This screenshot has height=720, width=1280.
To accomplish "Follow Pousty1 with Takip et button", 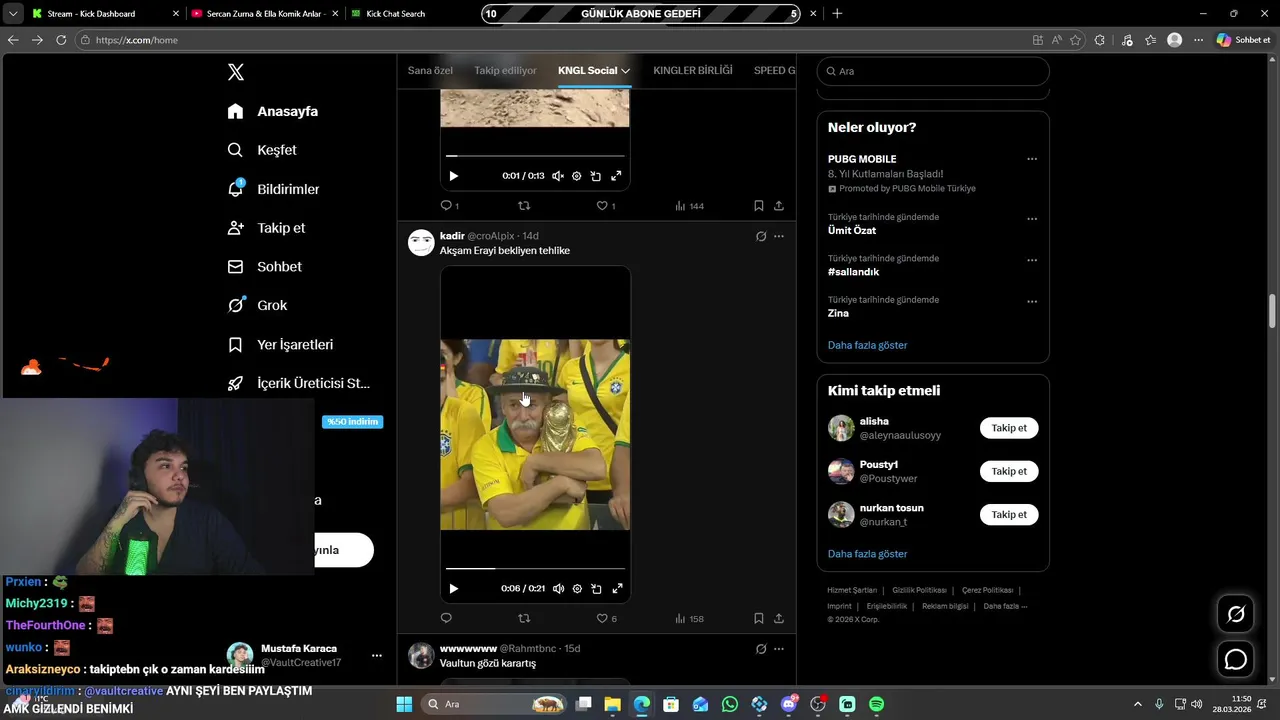I will [1009, 471].
